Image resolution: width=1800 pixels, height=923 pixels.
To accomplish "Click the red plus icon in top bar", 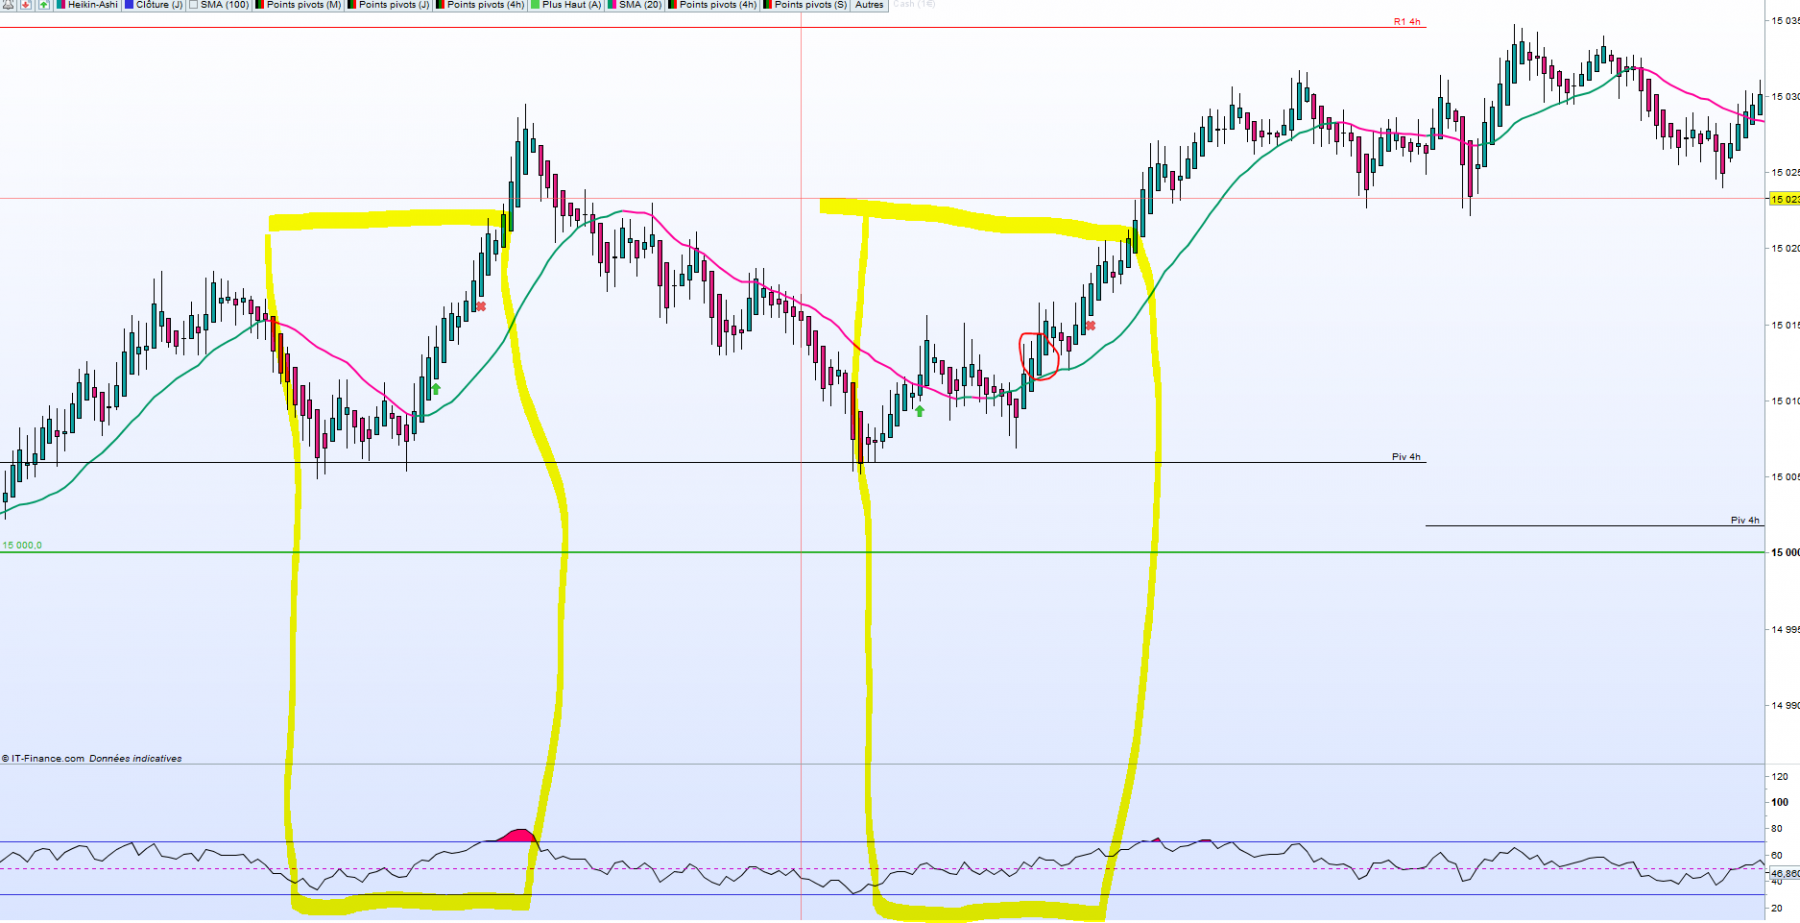I will tap(26, 4).
